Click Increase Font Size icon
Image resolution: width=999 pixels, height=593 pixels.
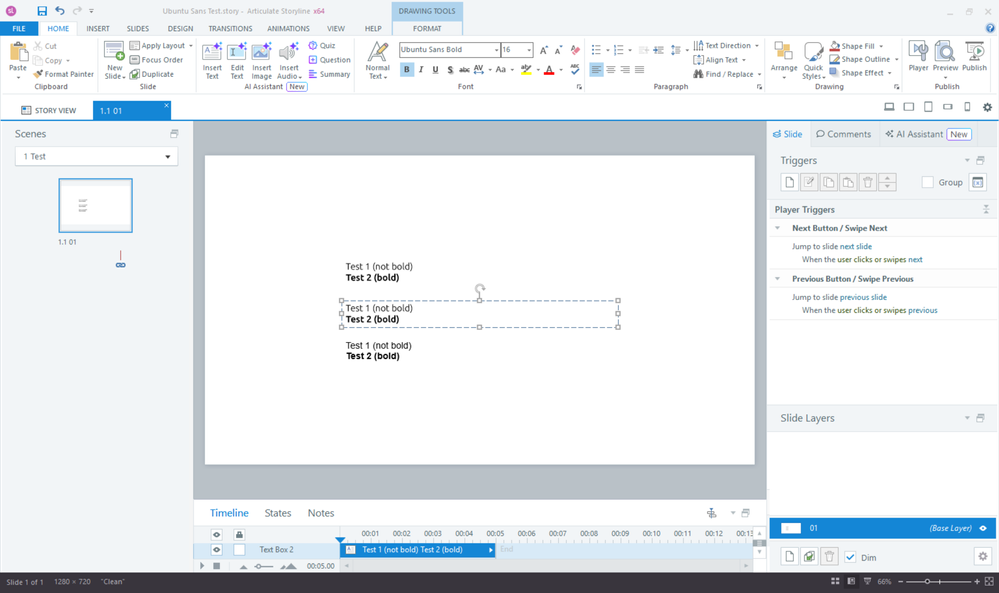tap(543, 50)
